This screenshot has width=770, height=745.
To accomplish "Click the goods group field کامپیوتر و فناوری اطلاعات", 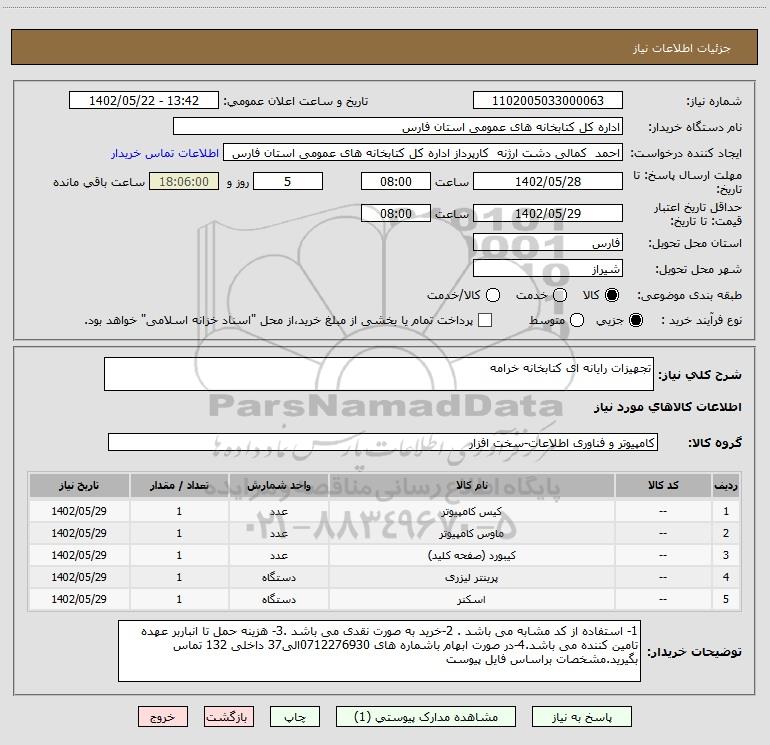I will [x=383, y=442].
